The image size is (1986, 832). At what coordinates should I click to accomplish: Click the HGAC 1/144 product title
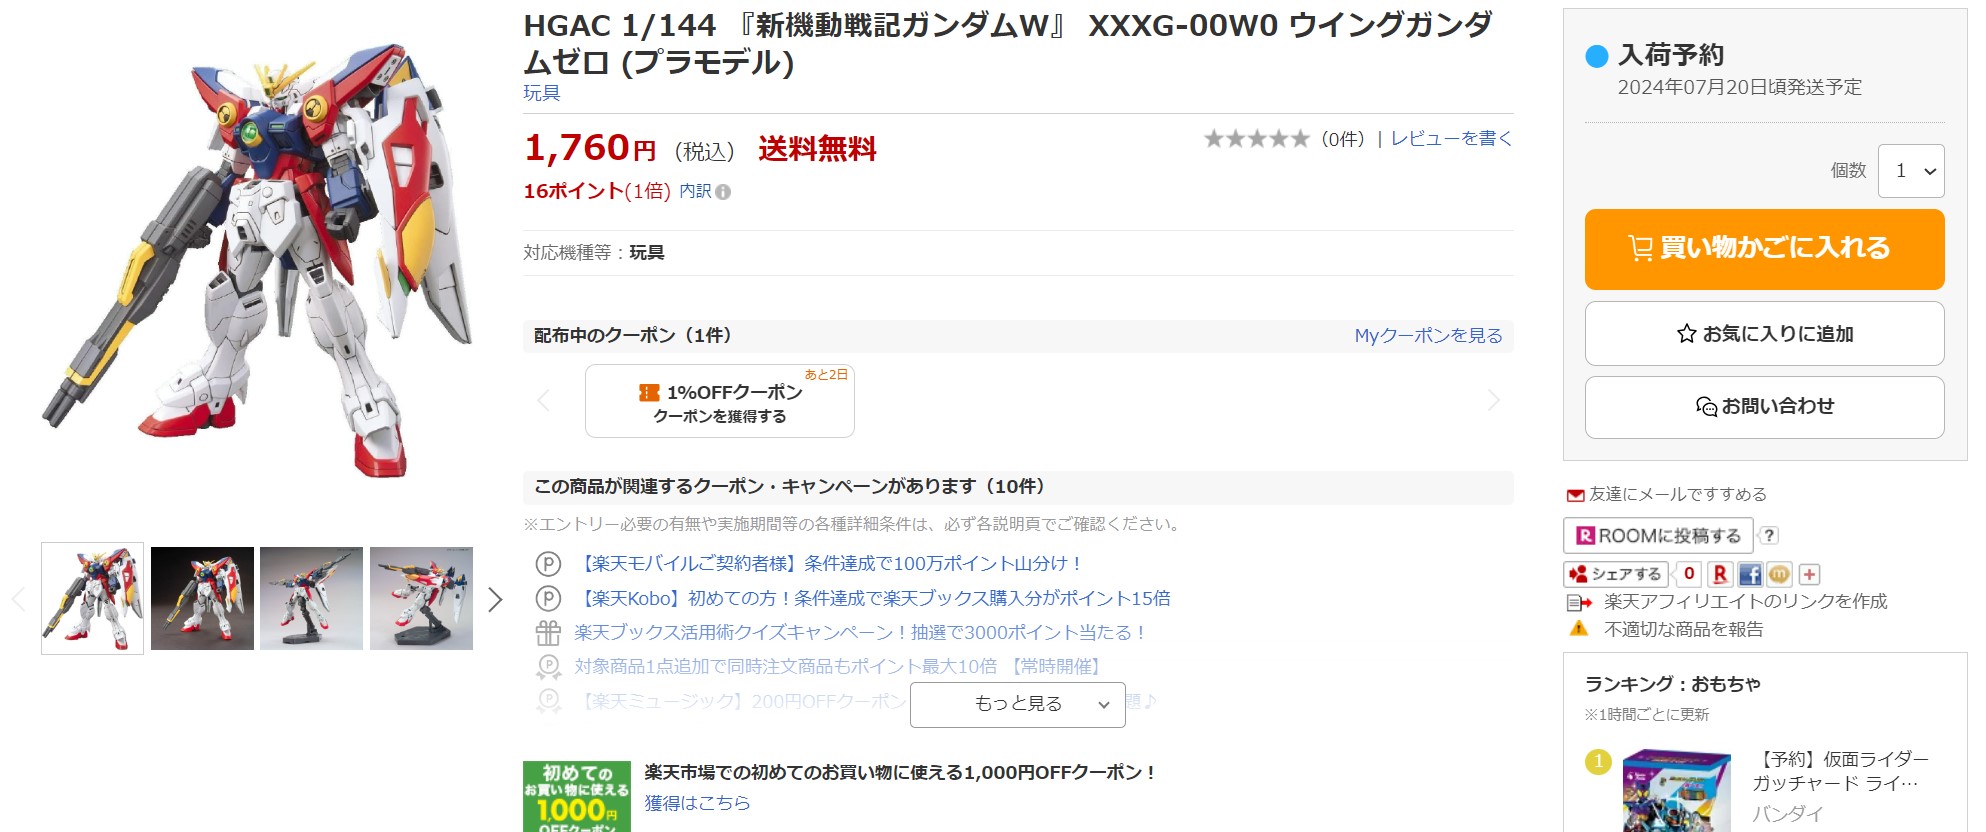(1008, 43)
